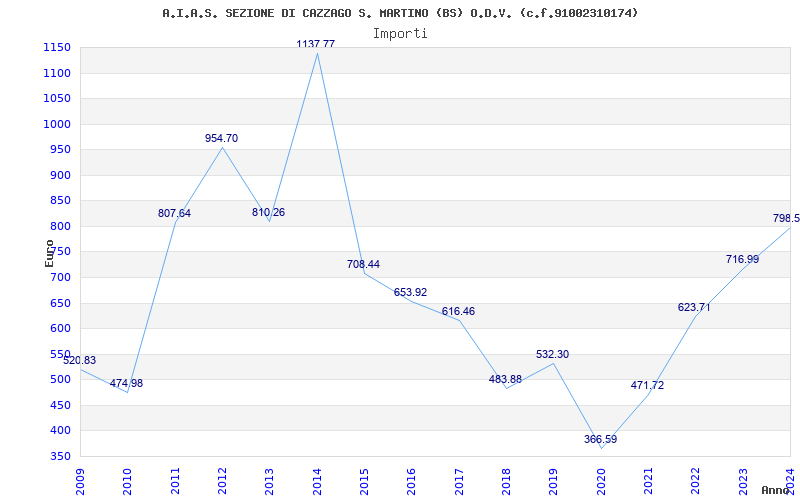Image resolution: width=800 pixels, height=500 pixels.
Task: Select the 807.64 data label
Action: pos(174,213)
